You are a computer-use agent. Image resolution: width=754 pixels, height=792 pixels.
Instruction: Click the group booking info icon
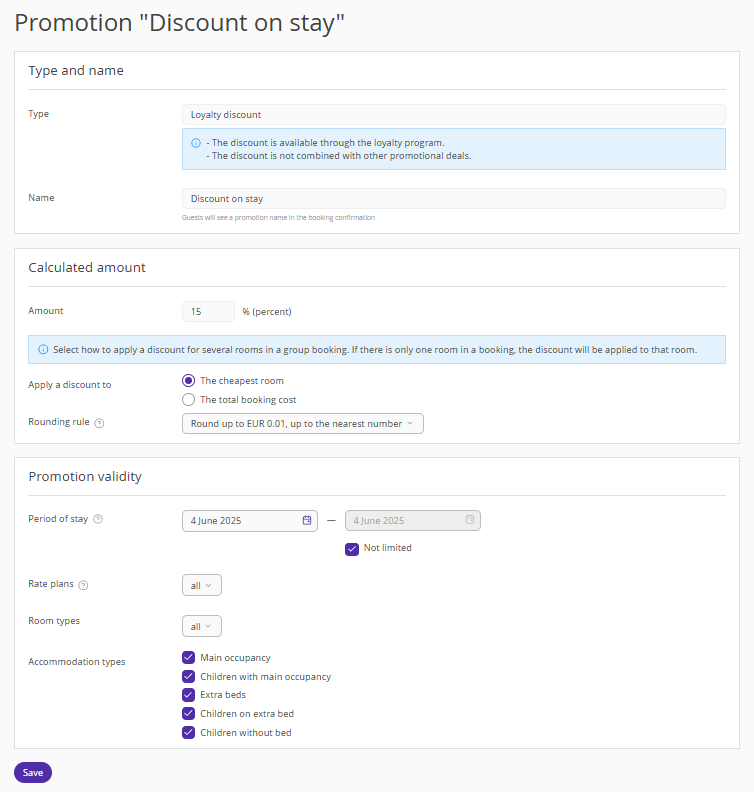(43, 350)
